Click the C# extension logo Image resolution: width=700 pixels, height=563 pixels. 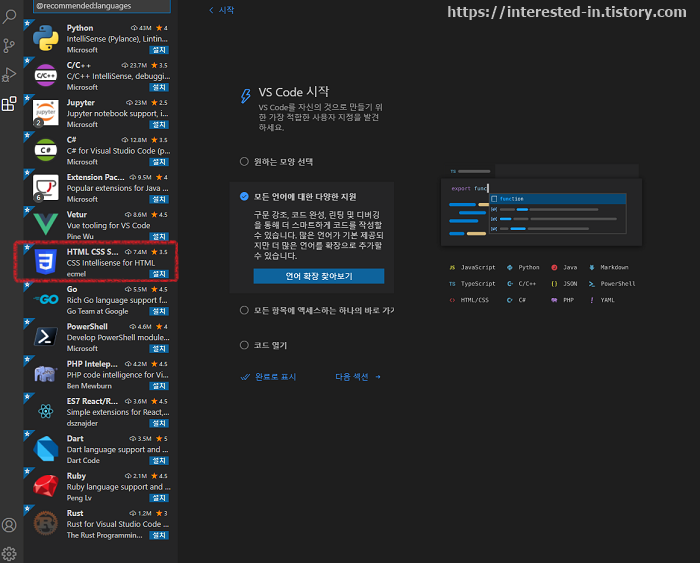click(x=46, y=150)
